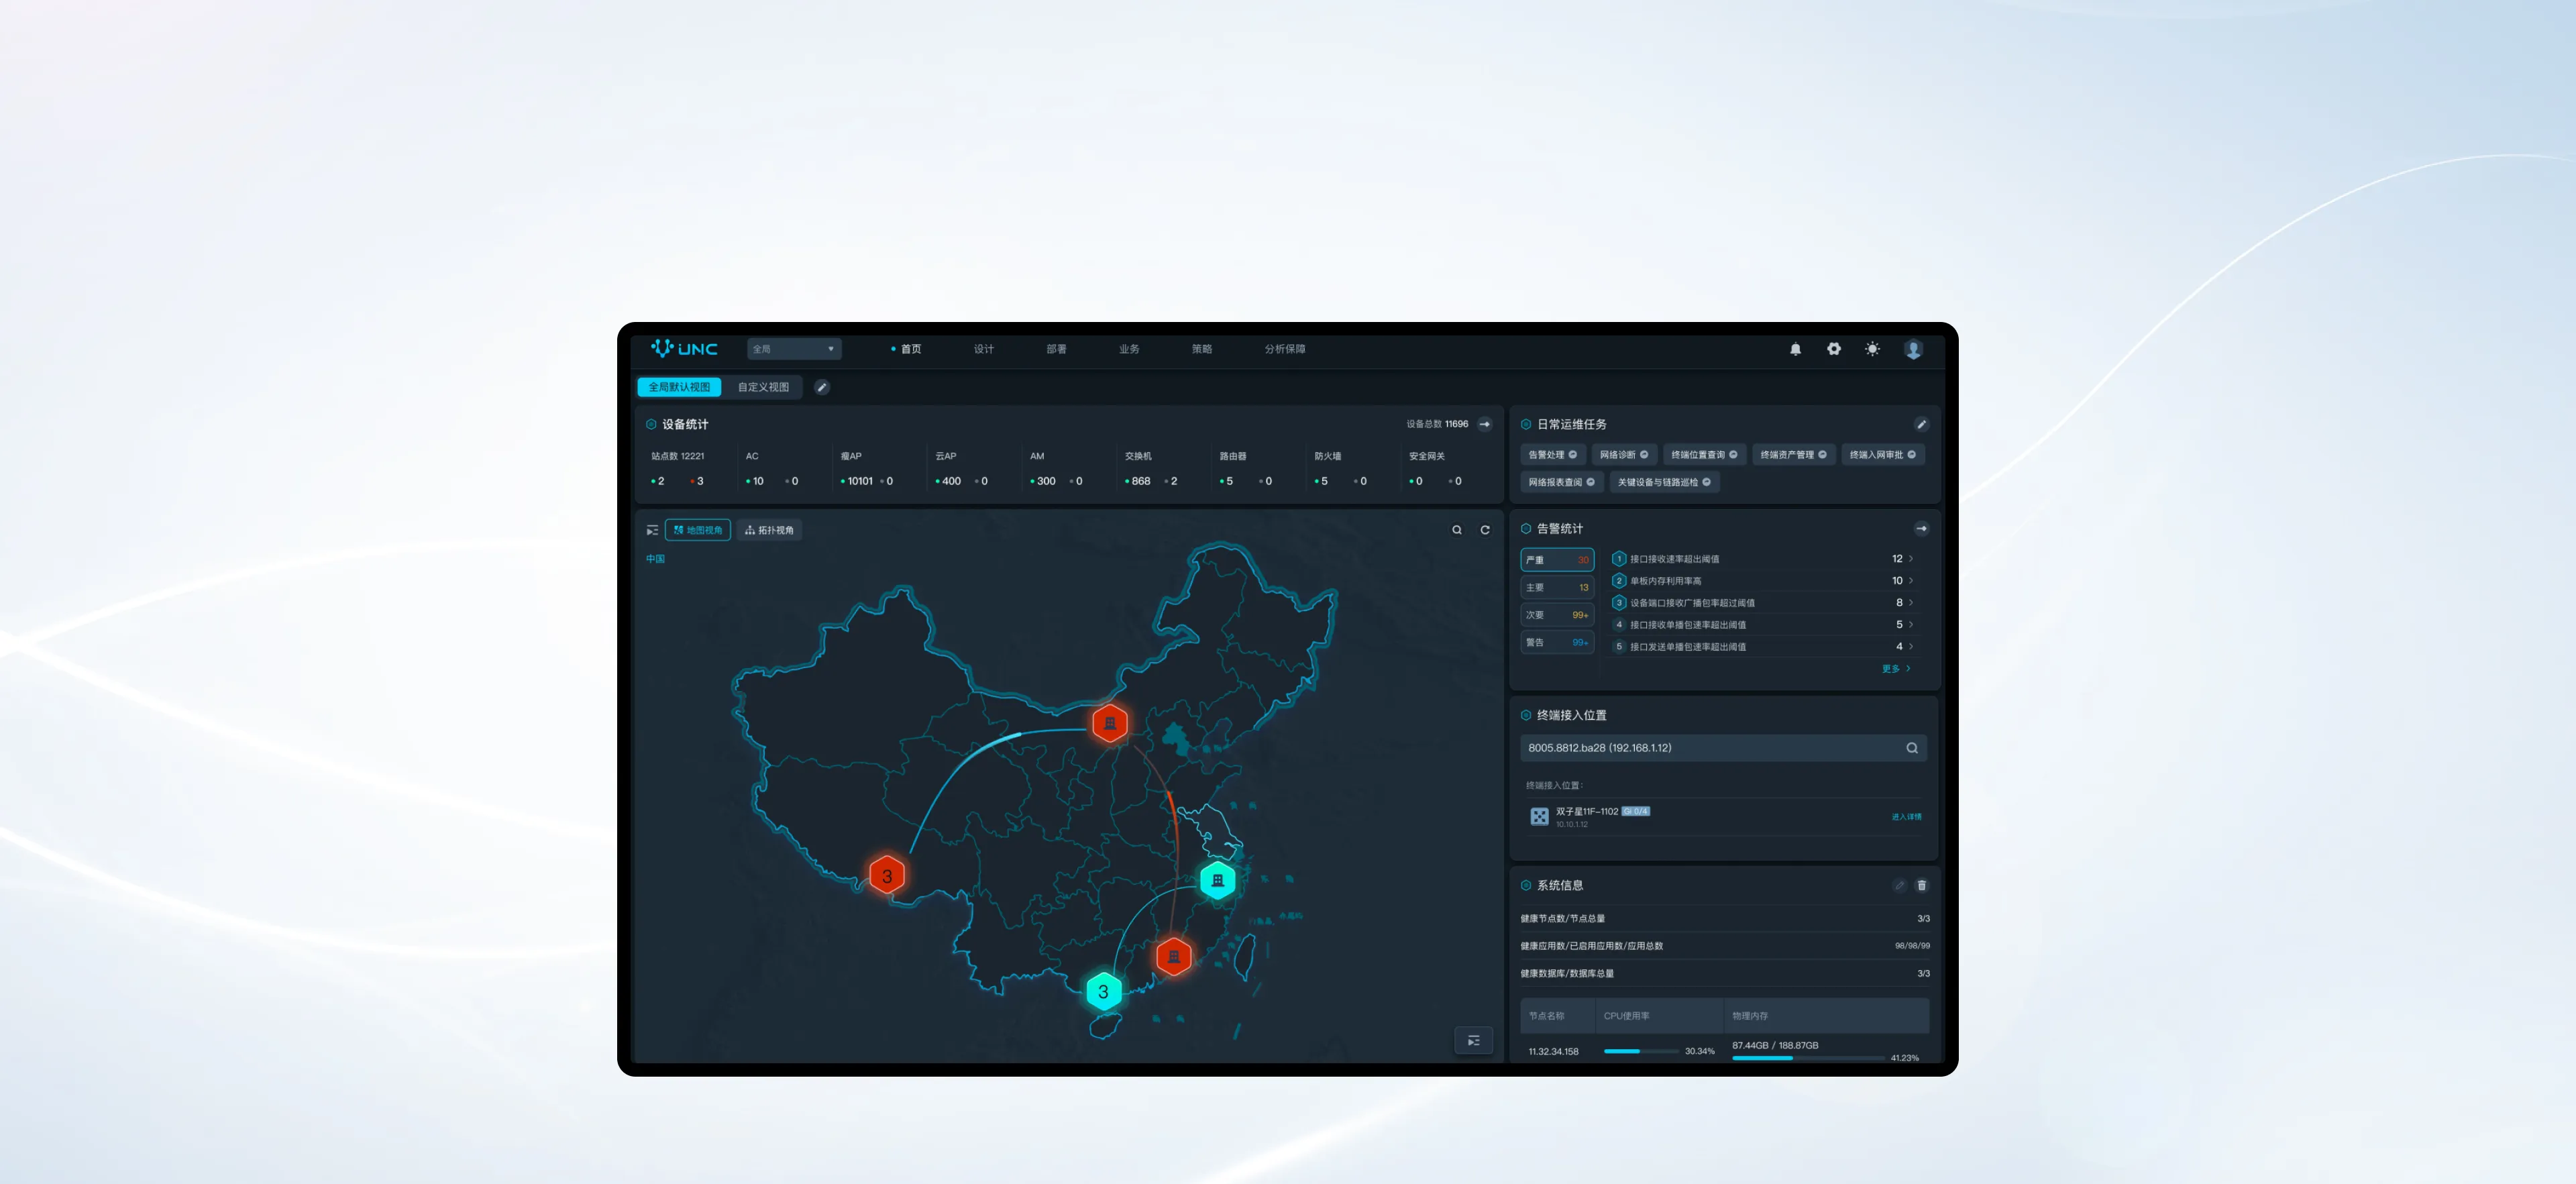Toggle the light/dark theme sun icon
Screen dimensions: 2576x1184
point(1872,349)
